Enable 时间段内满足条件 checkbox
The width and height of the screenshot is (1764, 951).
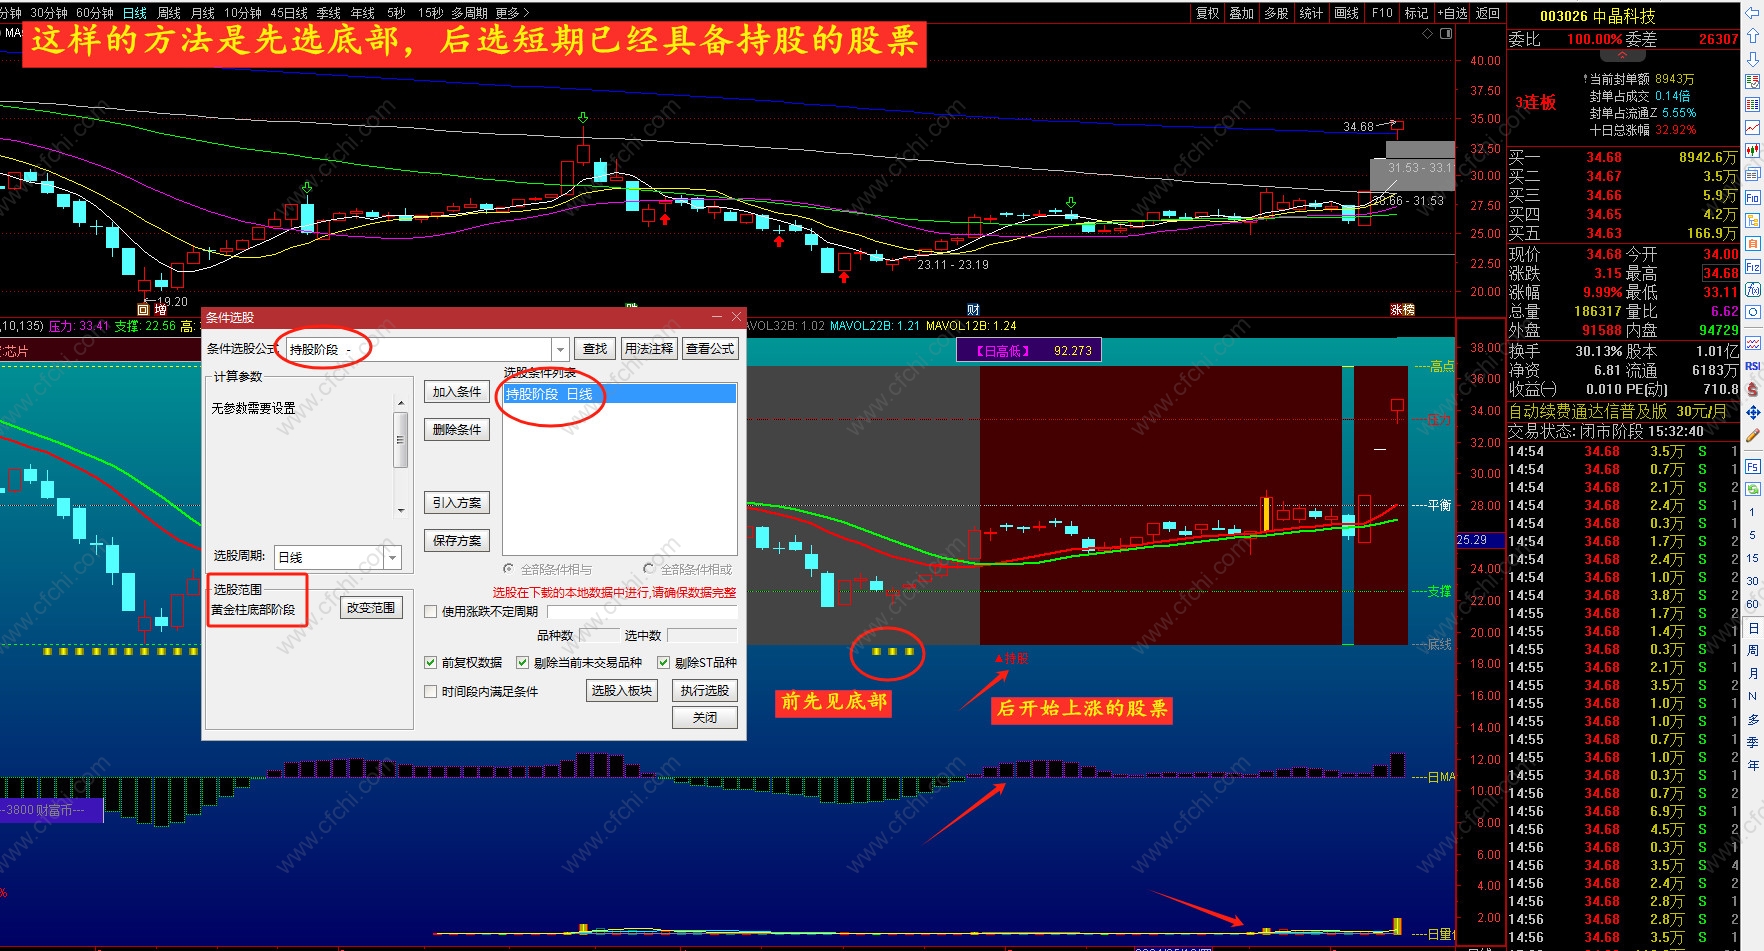tap(431, 691)
